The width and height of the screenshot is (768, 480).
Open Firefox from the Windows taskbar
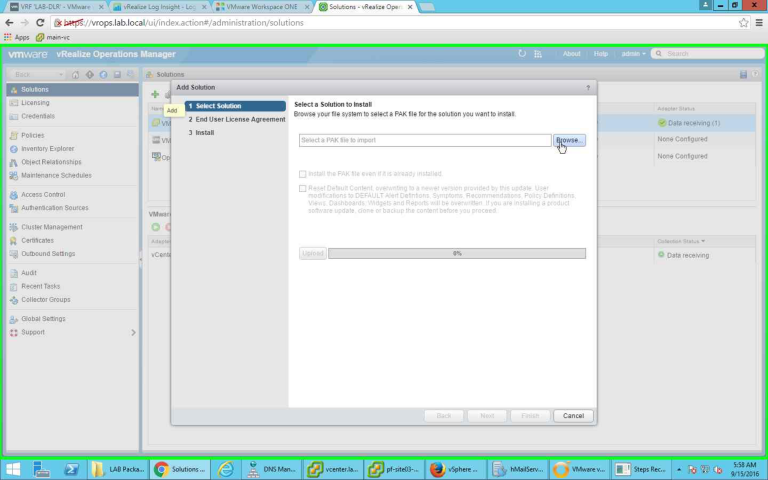(436, 469)
